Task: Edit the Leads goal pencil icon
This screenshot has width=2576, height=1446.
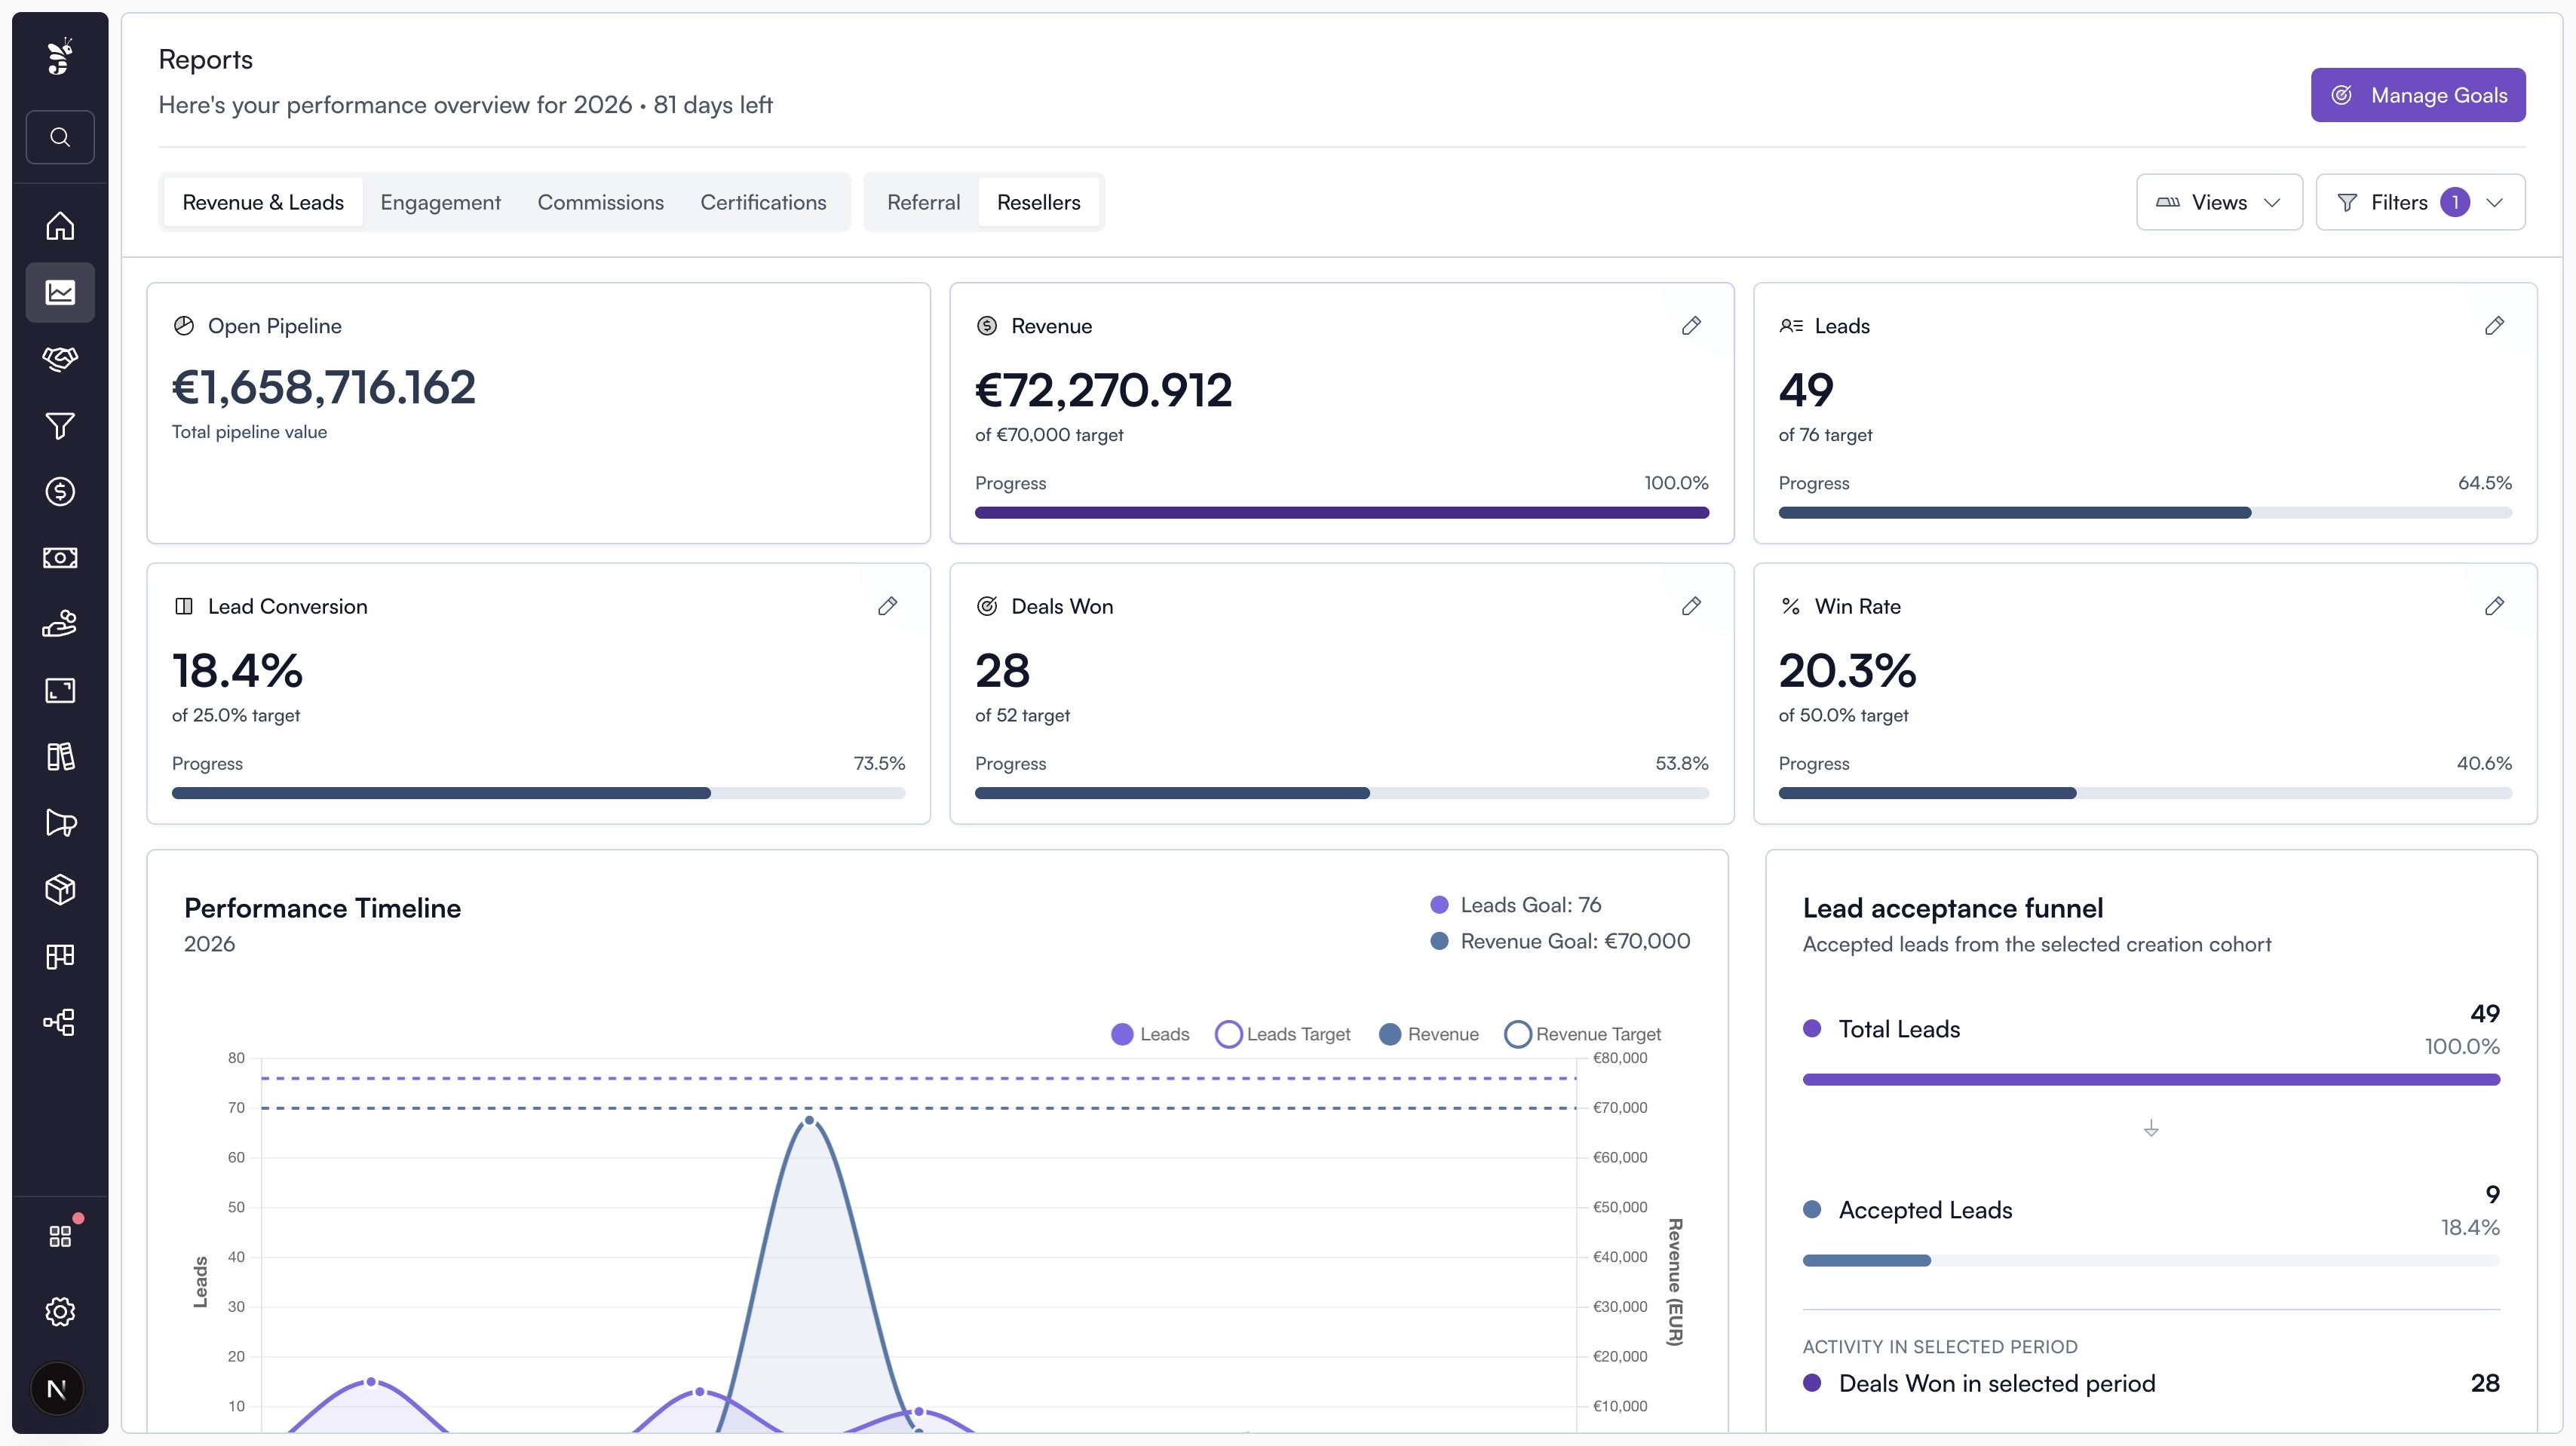Action: 2494,326
